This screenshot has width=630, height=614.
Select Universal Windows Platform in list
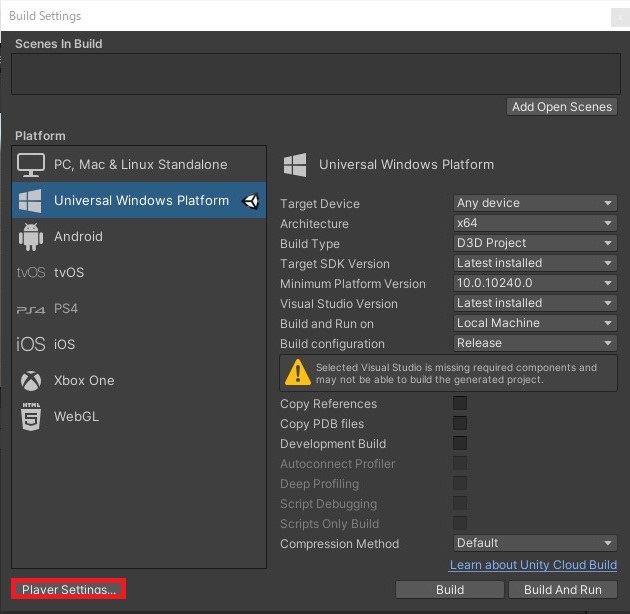pos(139,201)
